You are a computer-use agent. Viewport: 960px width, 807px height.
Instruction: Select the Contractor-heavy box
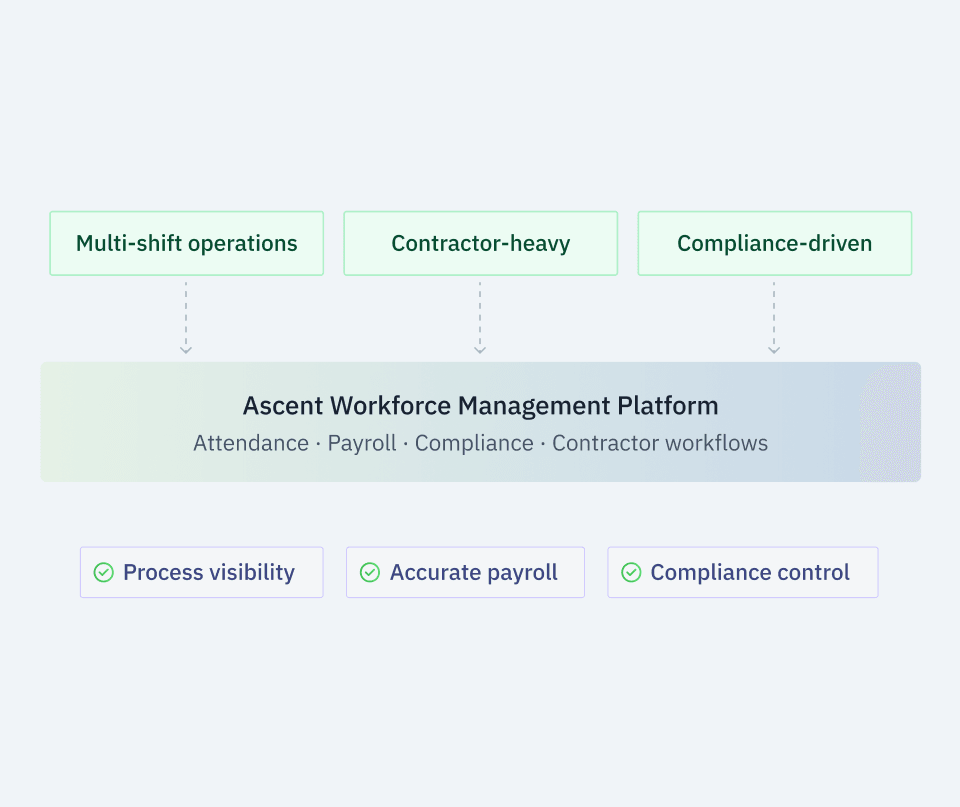(481, 243)
